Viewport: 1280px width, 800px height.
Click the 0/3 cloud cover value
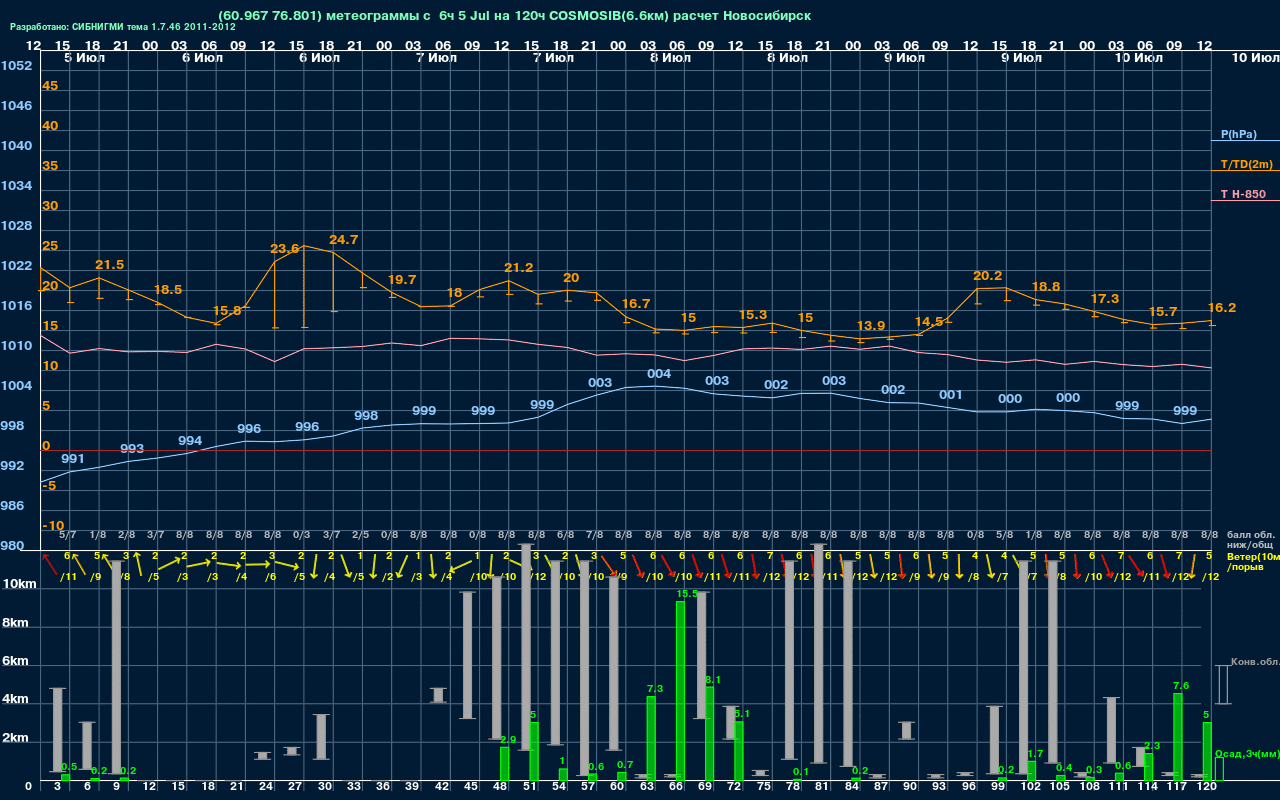coord(301,535)
